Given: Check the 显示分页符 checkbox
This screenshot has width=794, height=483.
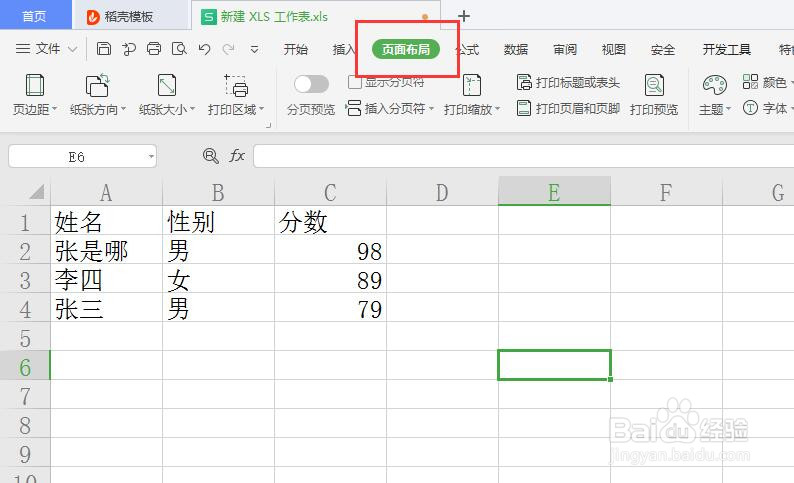Looking at the screenshot, I should pos(354,82).
